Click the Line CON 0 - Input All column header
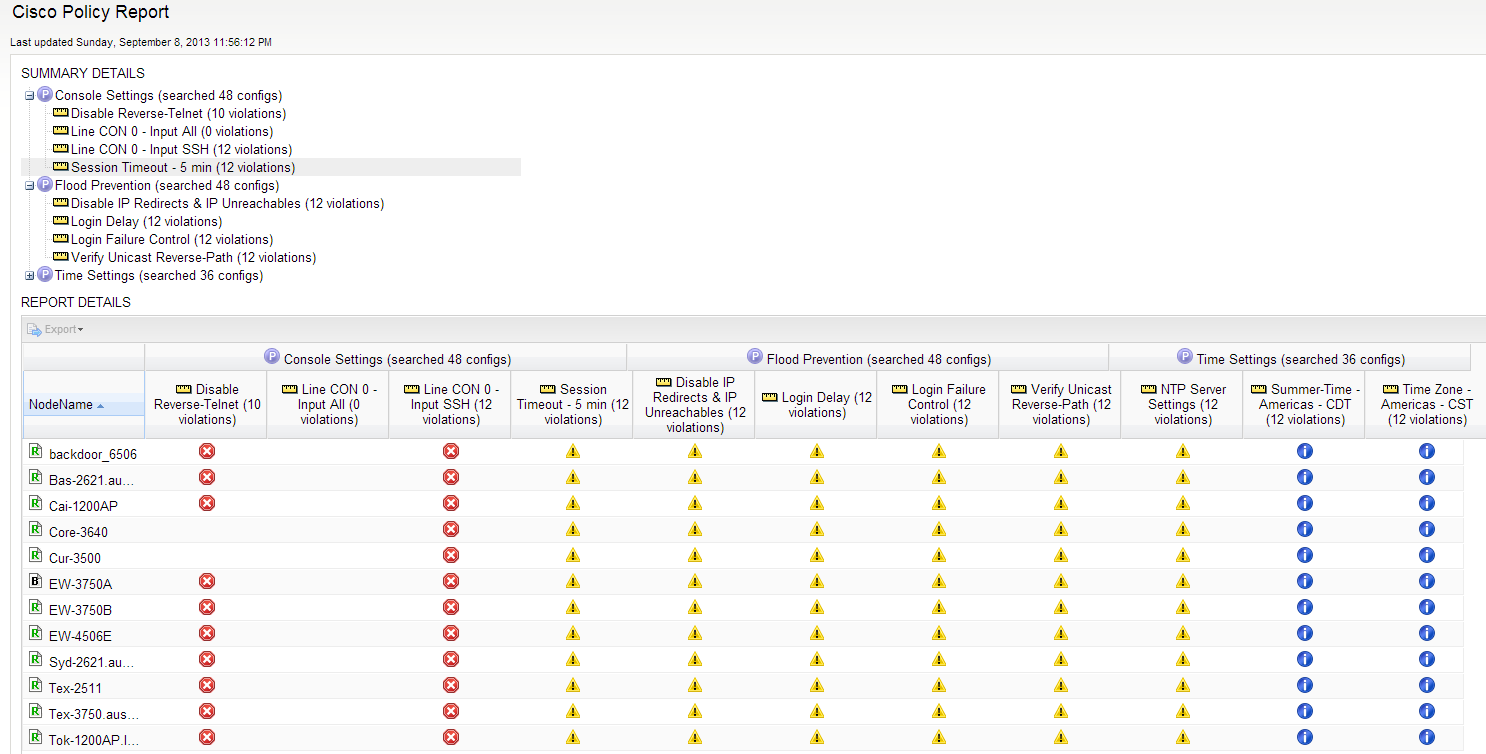Viewport: 1486px width, 754px height. tap(328, 405)
